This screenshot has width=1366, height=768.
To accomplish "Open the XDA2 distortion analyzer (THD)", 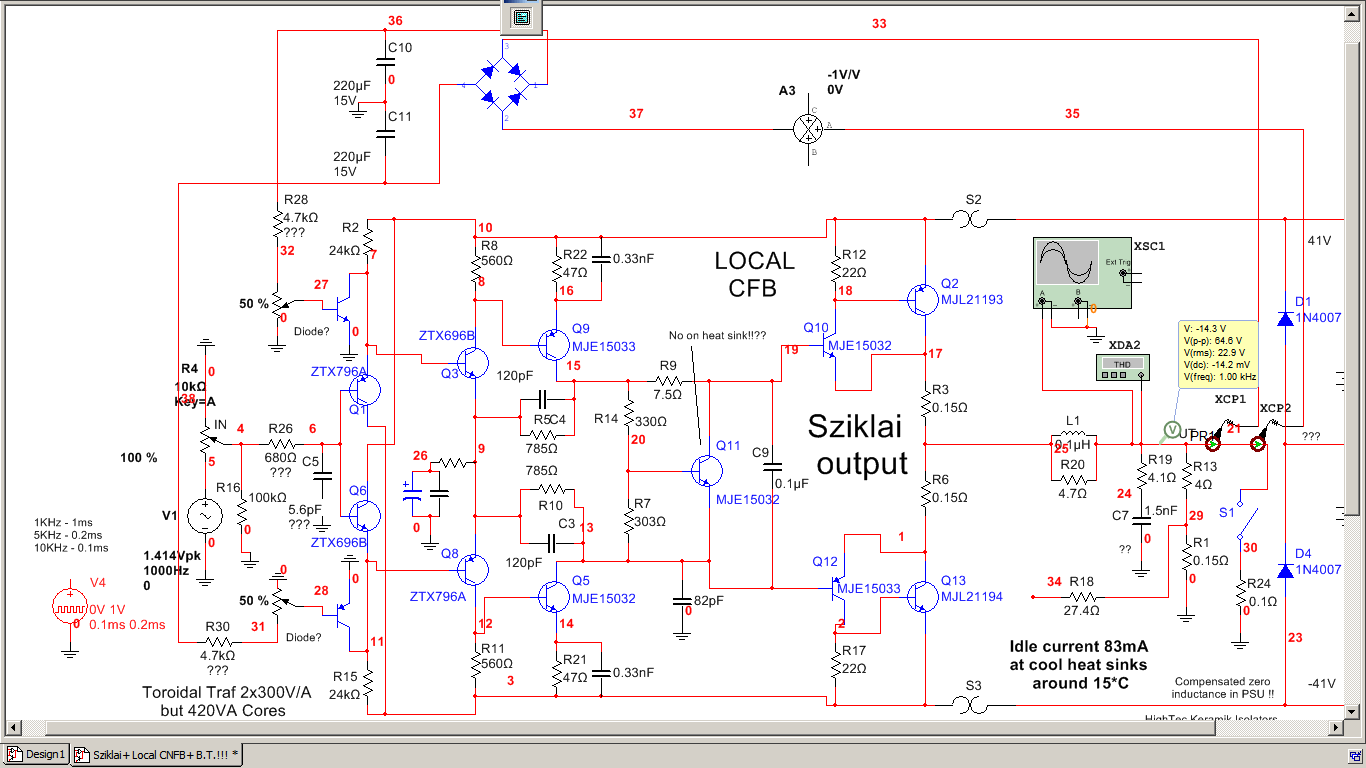I will [x=1121, y=368].
